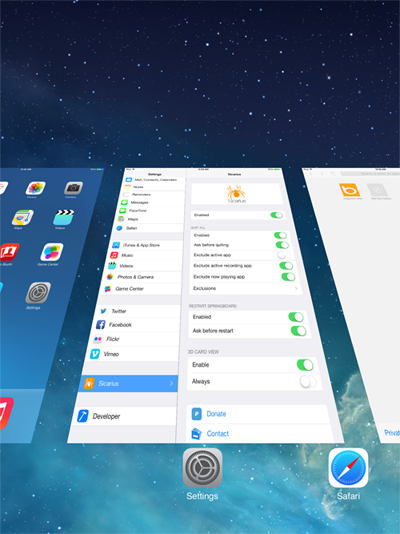Viewport: 400px width, 534px height.
Task: Tap the Photo Booth icon on home screen card
Action: (9, 252)
